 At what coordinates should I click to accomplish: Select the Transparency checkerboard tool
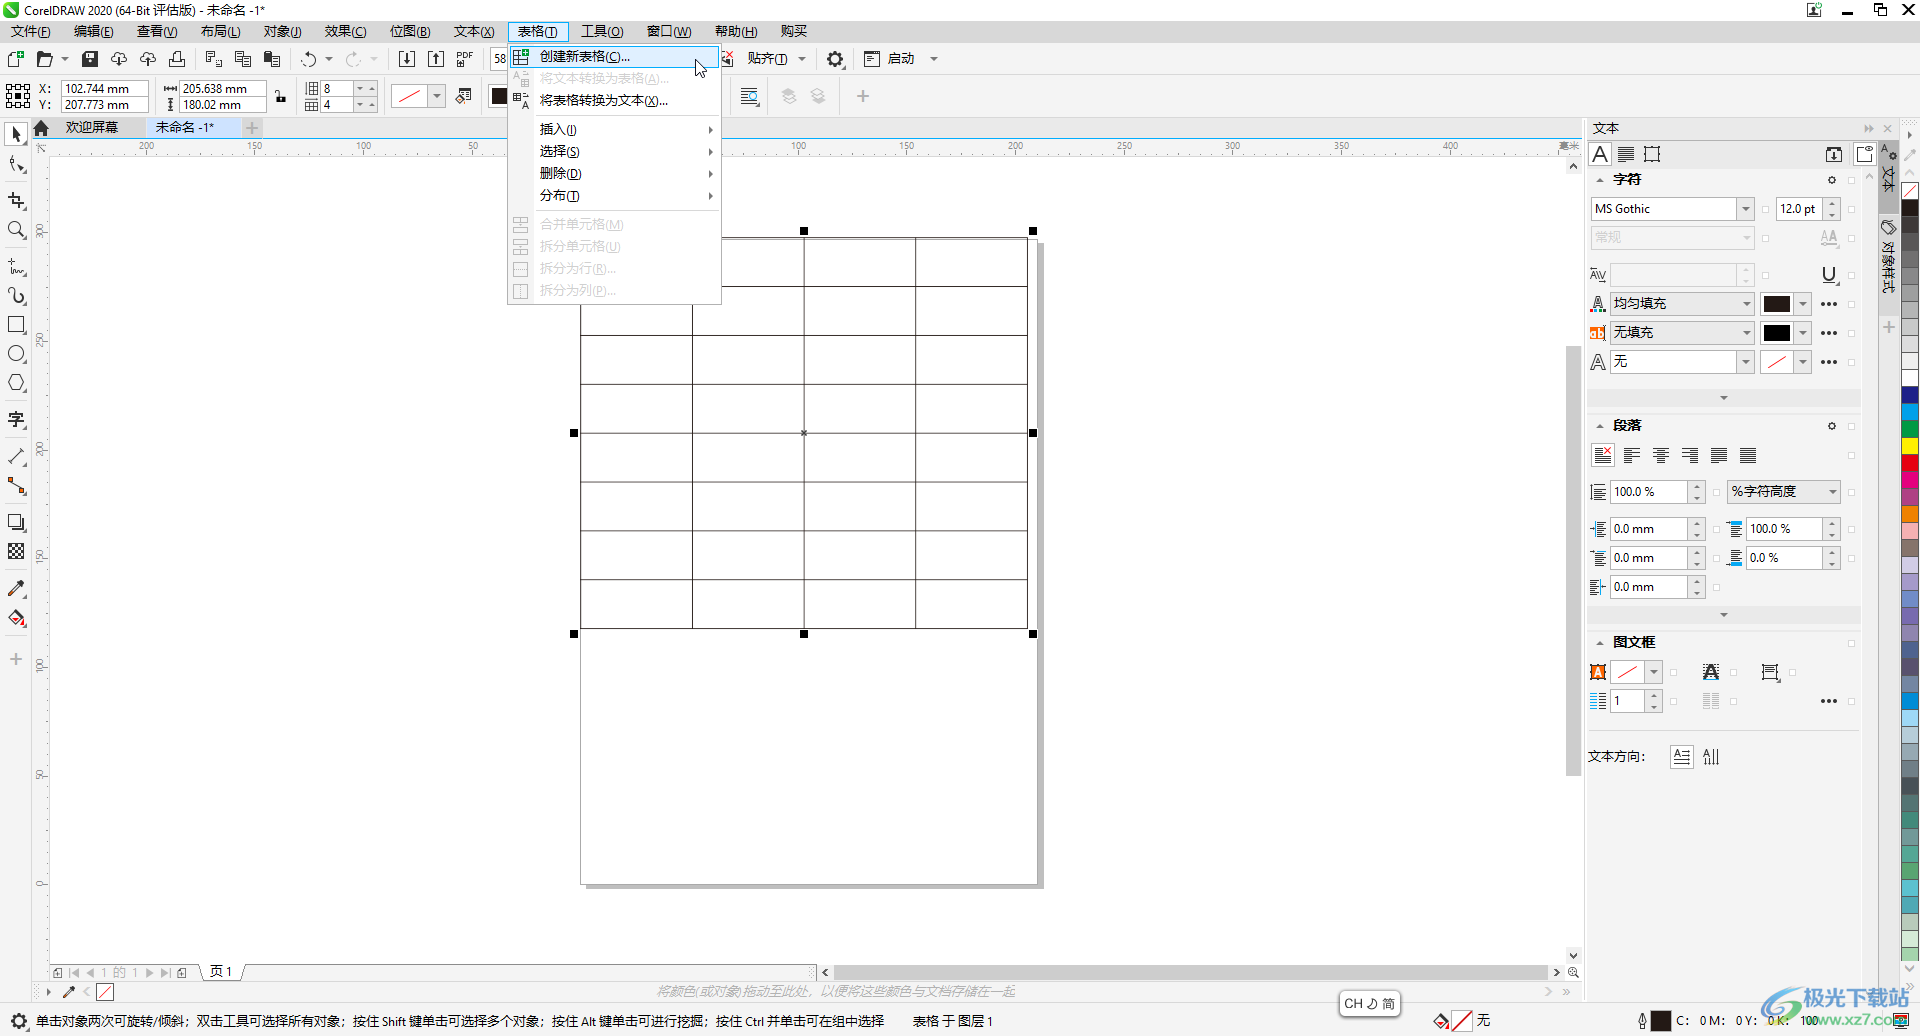coord(16,551)
